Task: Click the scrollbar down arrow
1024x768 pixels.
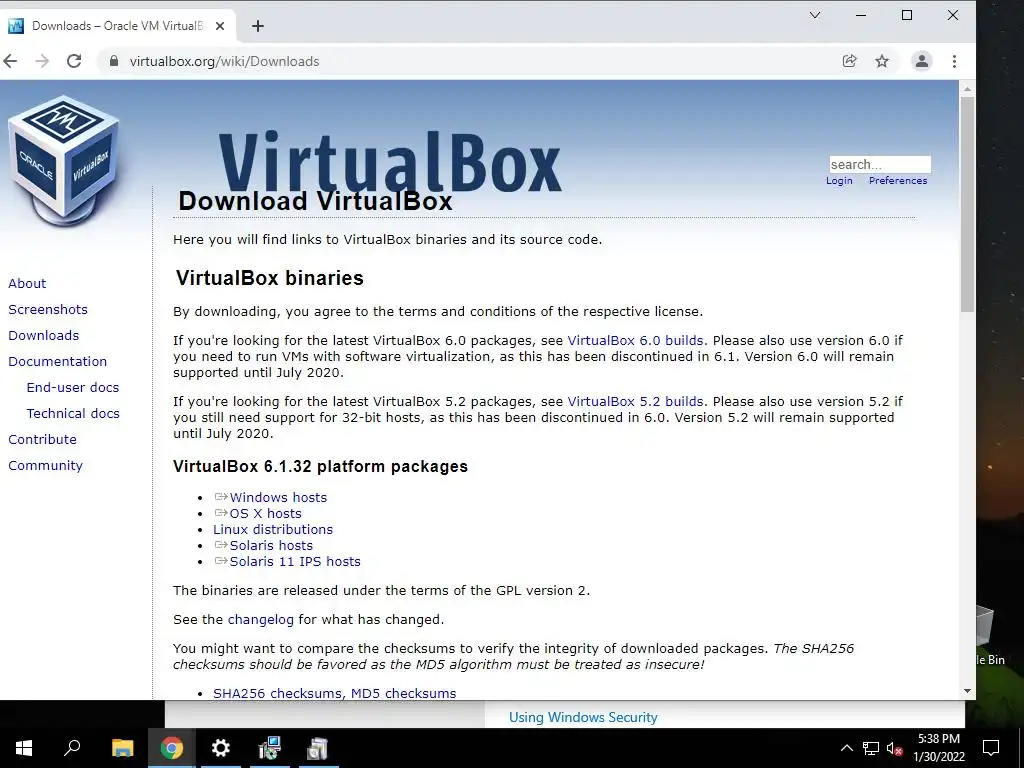Action: [x=967, y=691]
